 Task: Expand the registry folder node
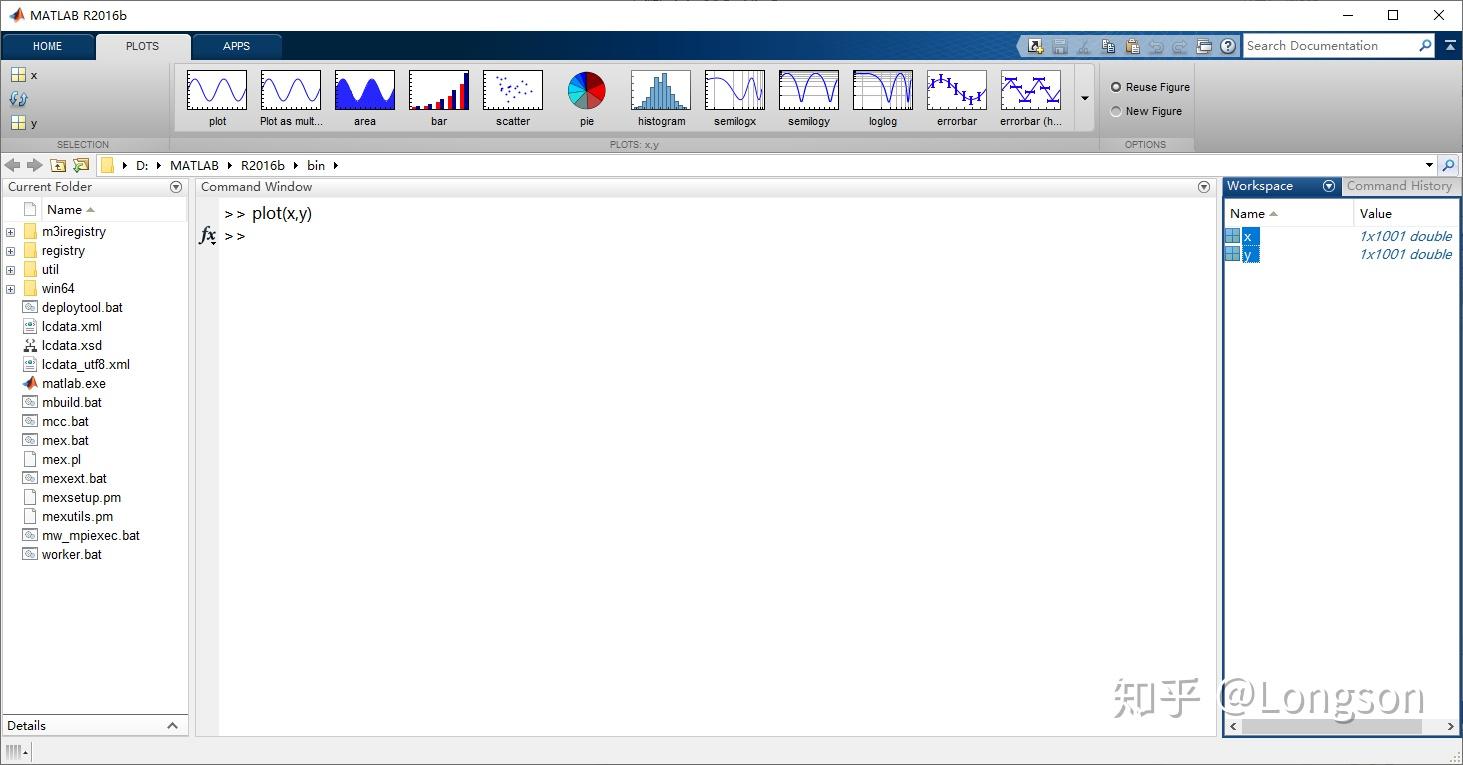(11, 251)
